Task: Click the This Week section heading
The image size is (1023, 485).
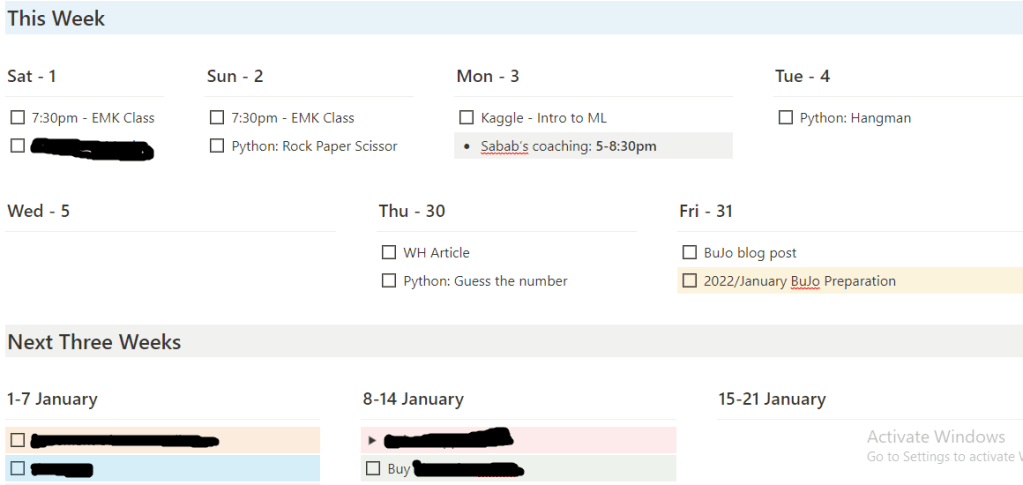Action: click(x=56, y=18)
